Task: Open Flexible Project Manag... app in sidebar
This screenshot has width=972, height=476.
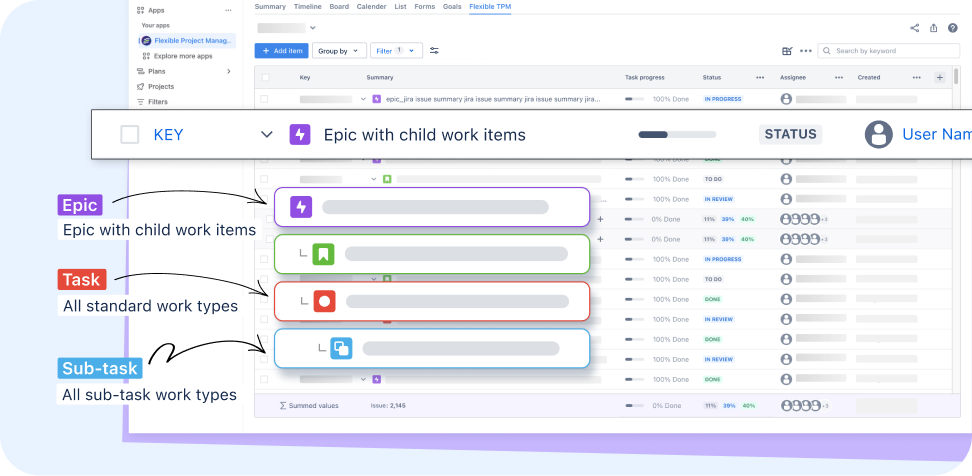Action: (x=187, y=41)
